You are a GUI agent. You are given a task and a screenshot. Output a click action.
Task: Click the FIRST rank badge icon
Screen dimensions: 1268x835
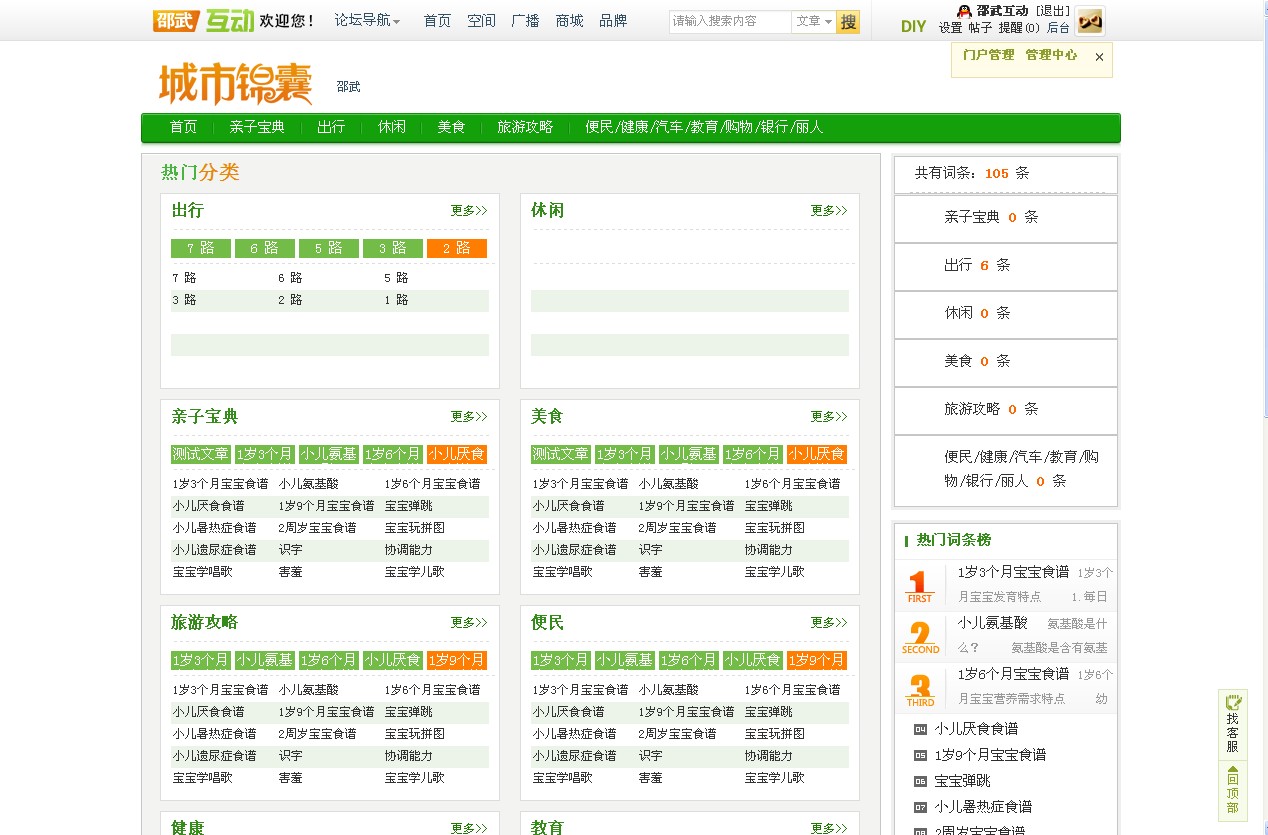pyautogui.click(x=920, y=586)
